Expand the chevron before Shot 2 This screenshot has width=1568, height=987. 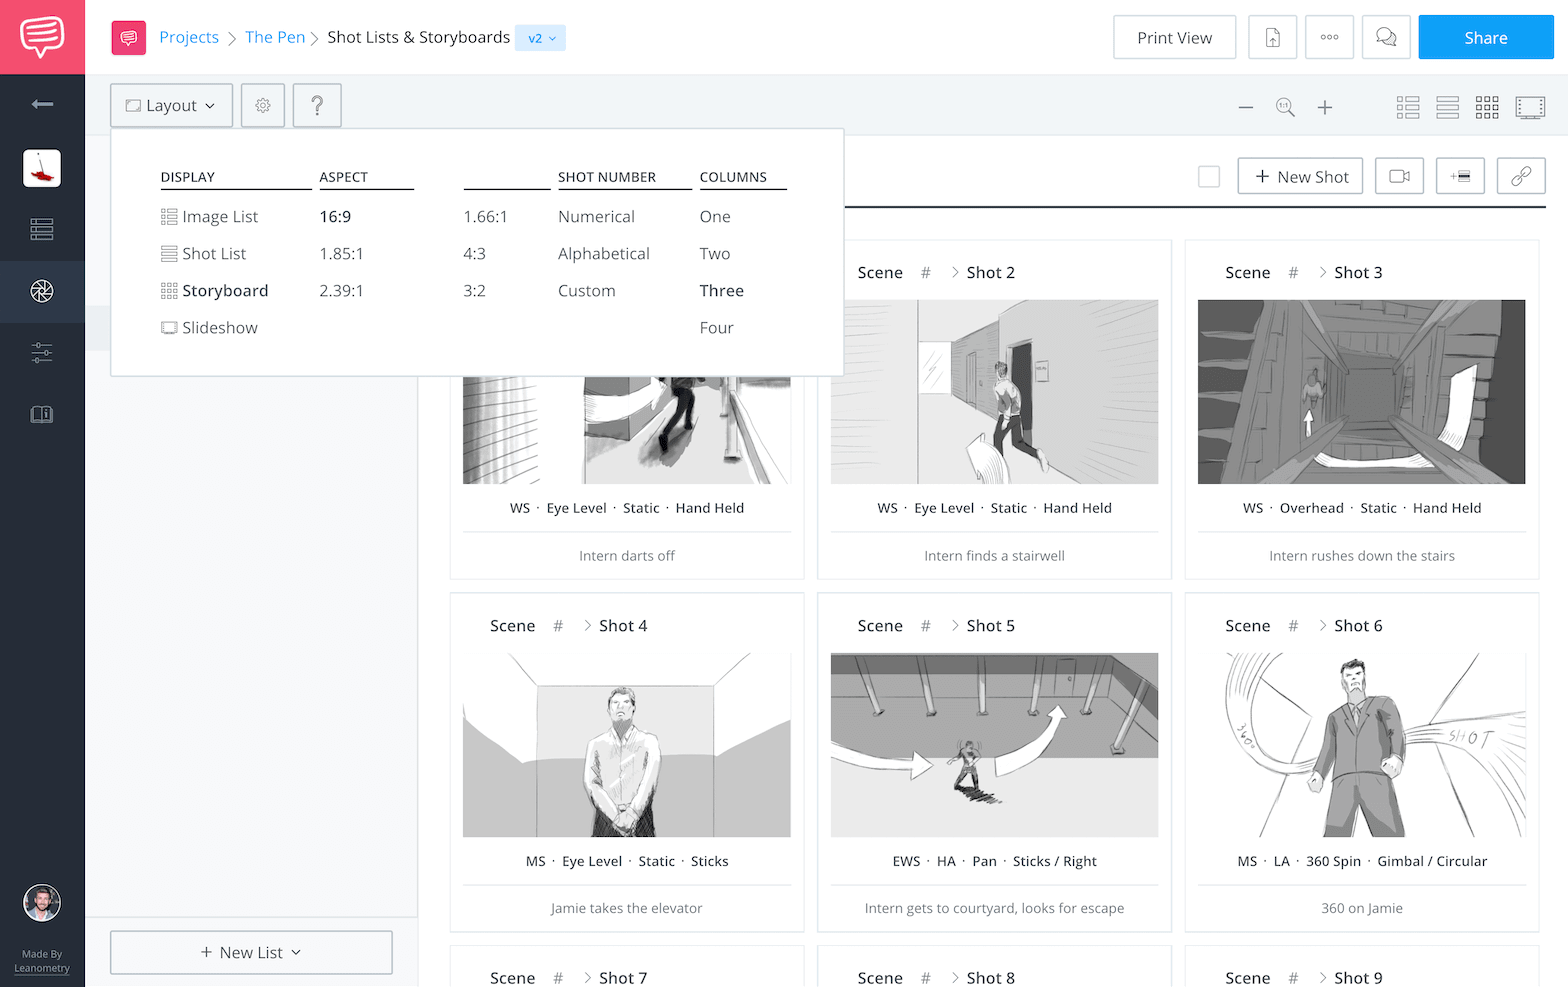955,272
